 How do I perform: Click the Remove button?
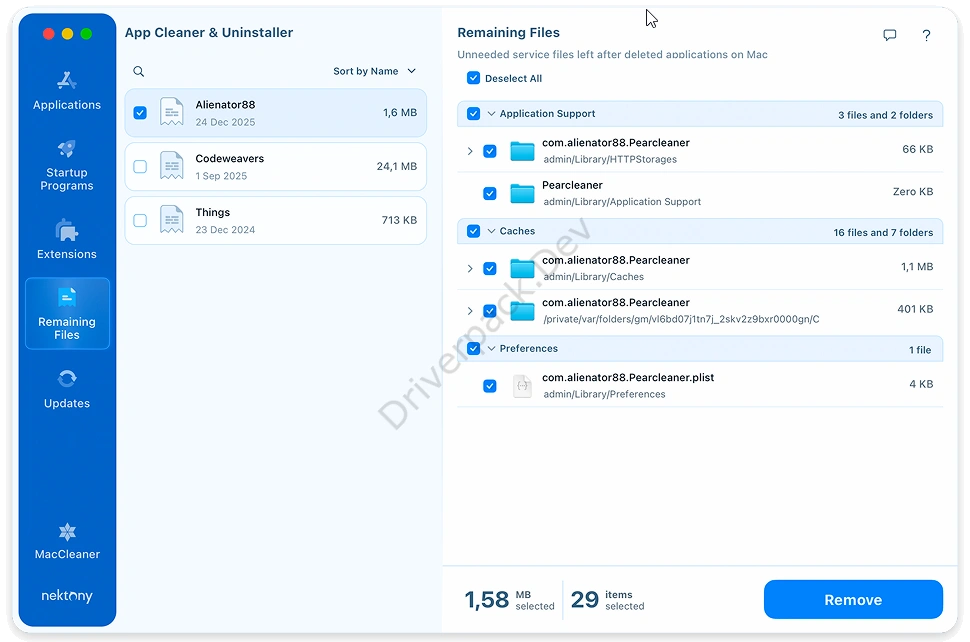(853, 599)
